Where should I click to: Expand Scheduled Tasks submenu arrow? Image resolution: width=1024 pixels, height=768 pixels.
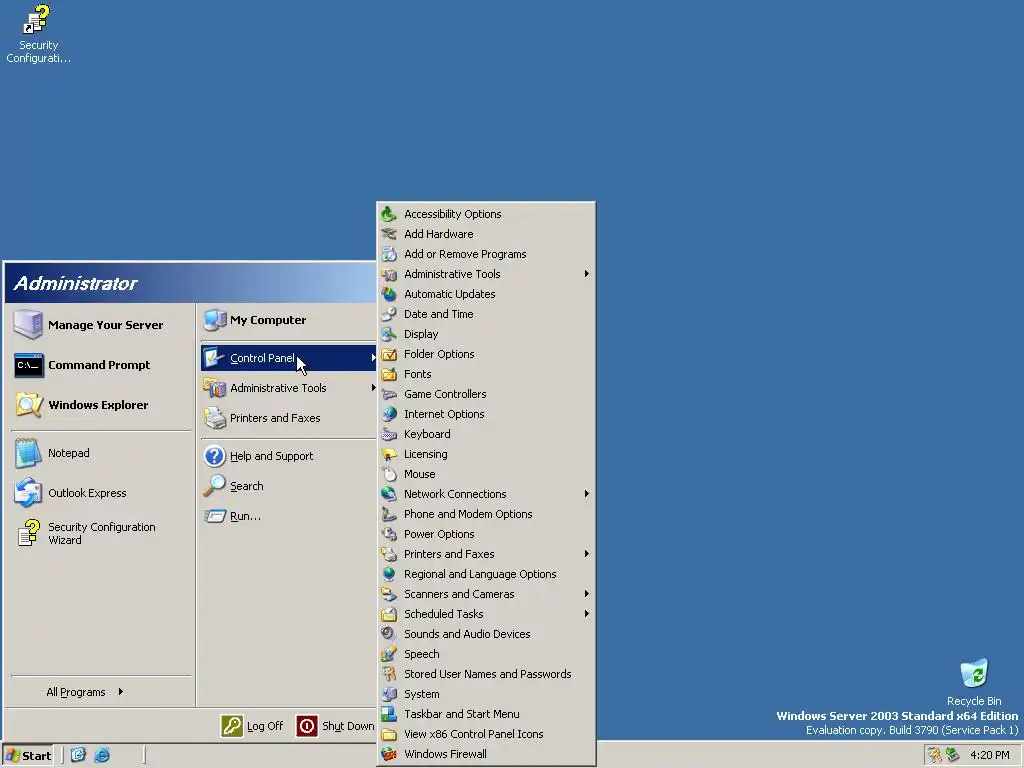click(x=586, y=614)
